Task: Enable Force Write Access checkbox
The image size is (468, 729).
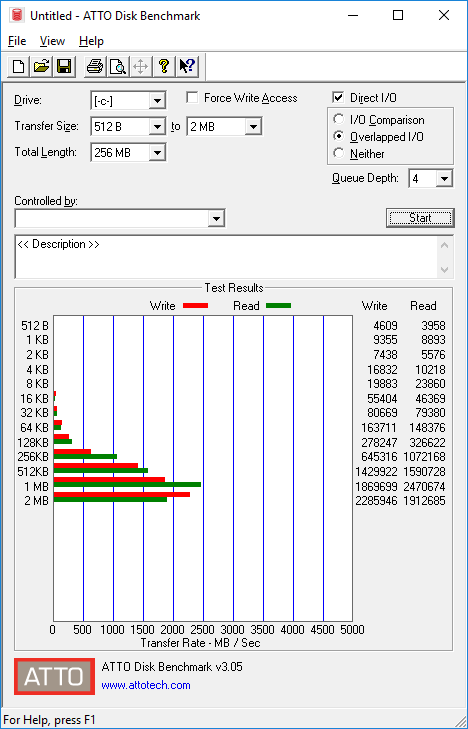Action: tap(192, 98)
